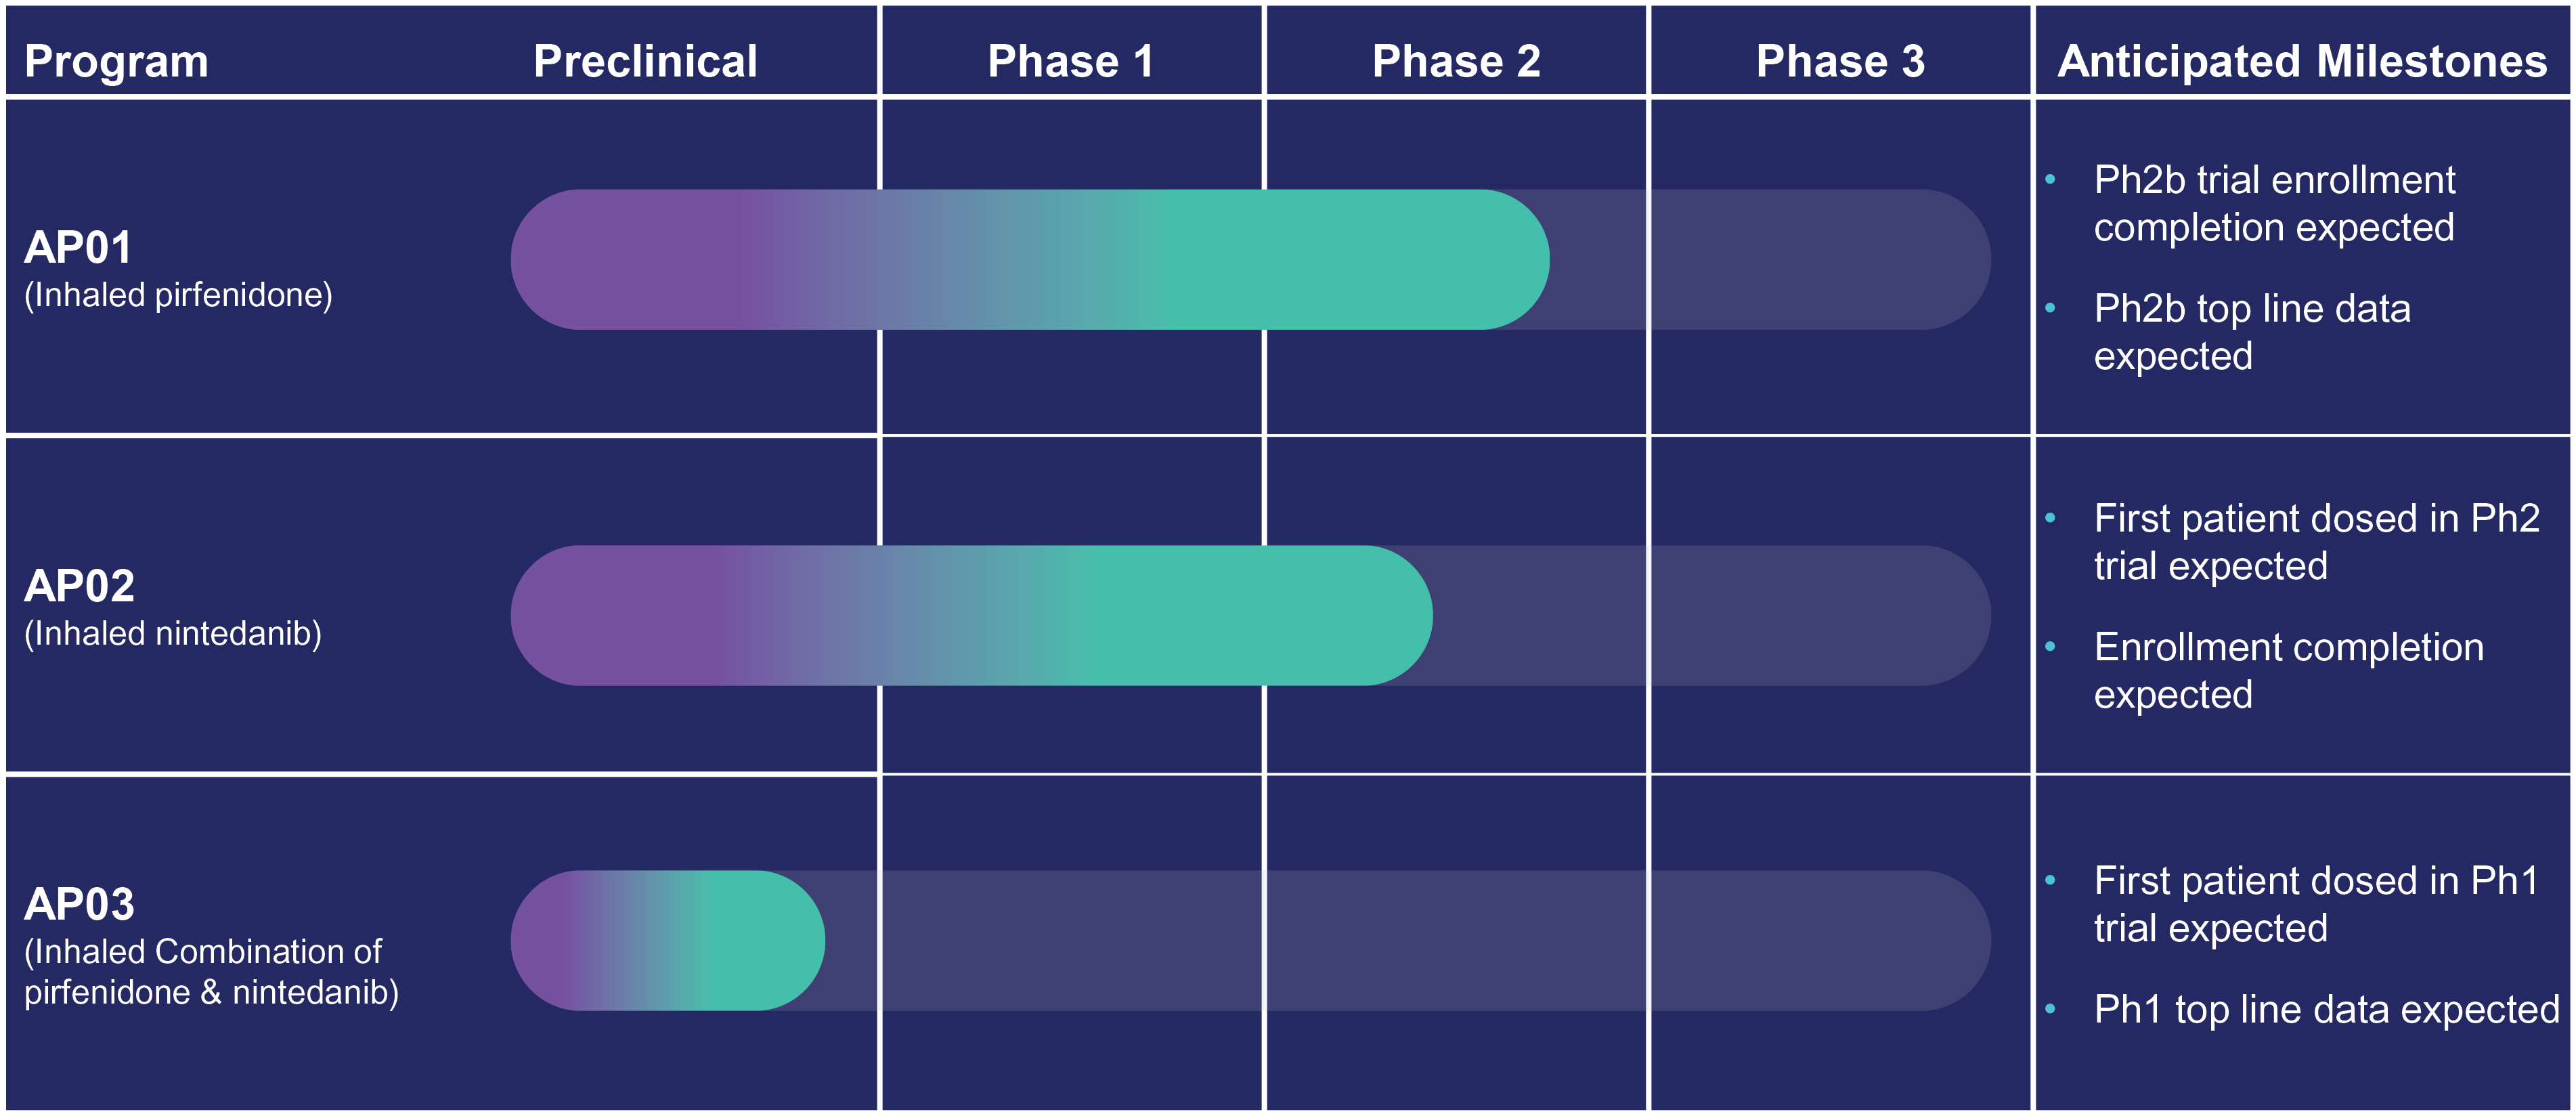Image resolution: width=2576 pixels, height=1116 pixels.
Task: Click Enrollment completion expected milestone
Action: click(x=2289, y=671)
